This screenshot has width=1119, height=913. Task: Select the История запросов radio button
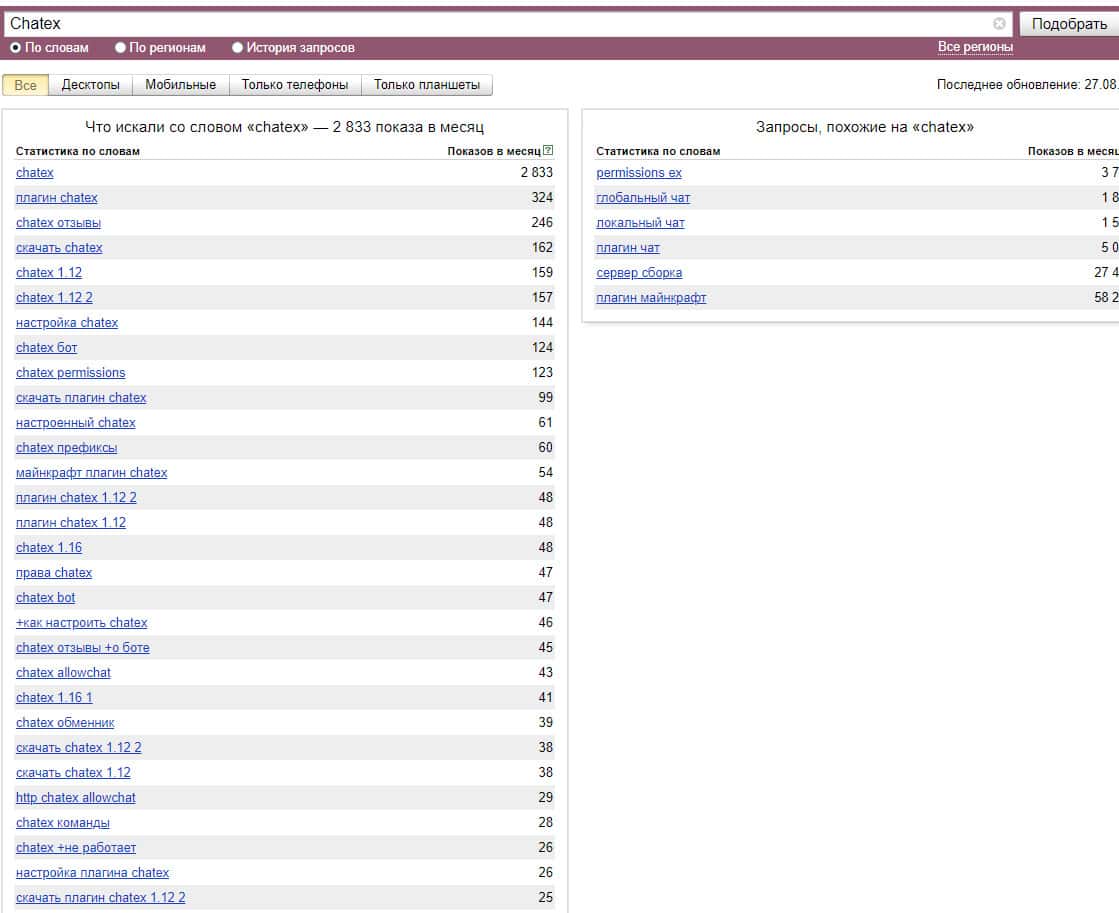[238, 47]
